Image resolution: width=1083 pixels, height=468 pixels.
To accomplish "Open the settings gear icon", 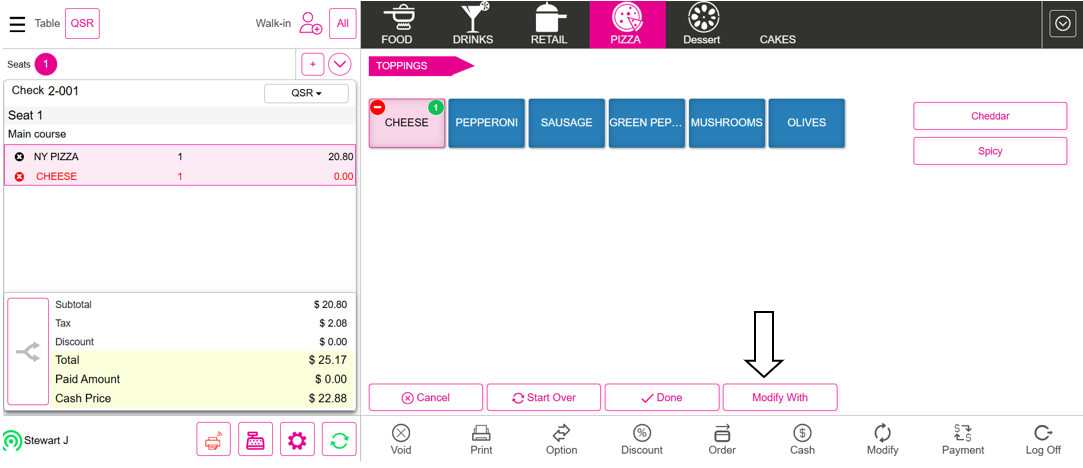I will pos(297,440).
